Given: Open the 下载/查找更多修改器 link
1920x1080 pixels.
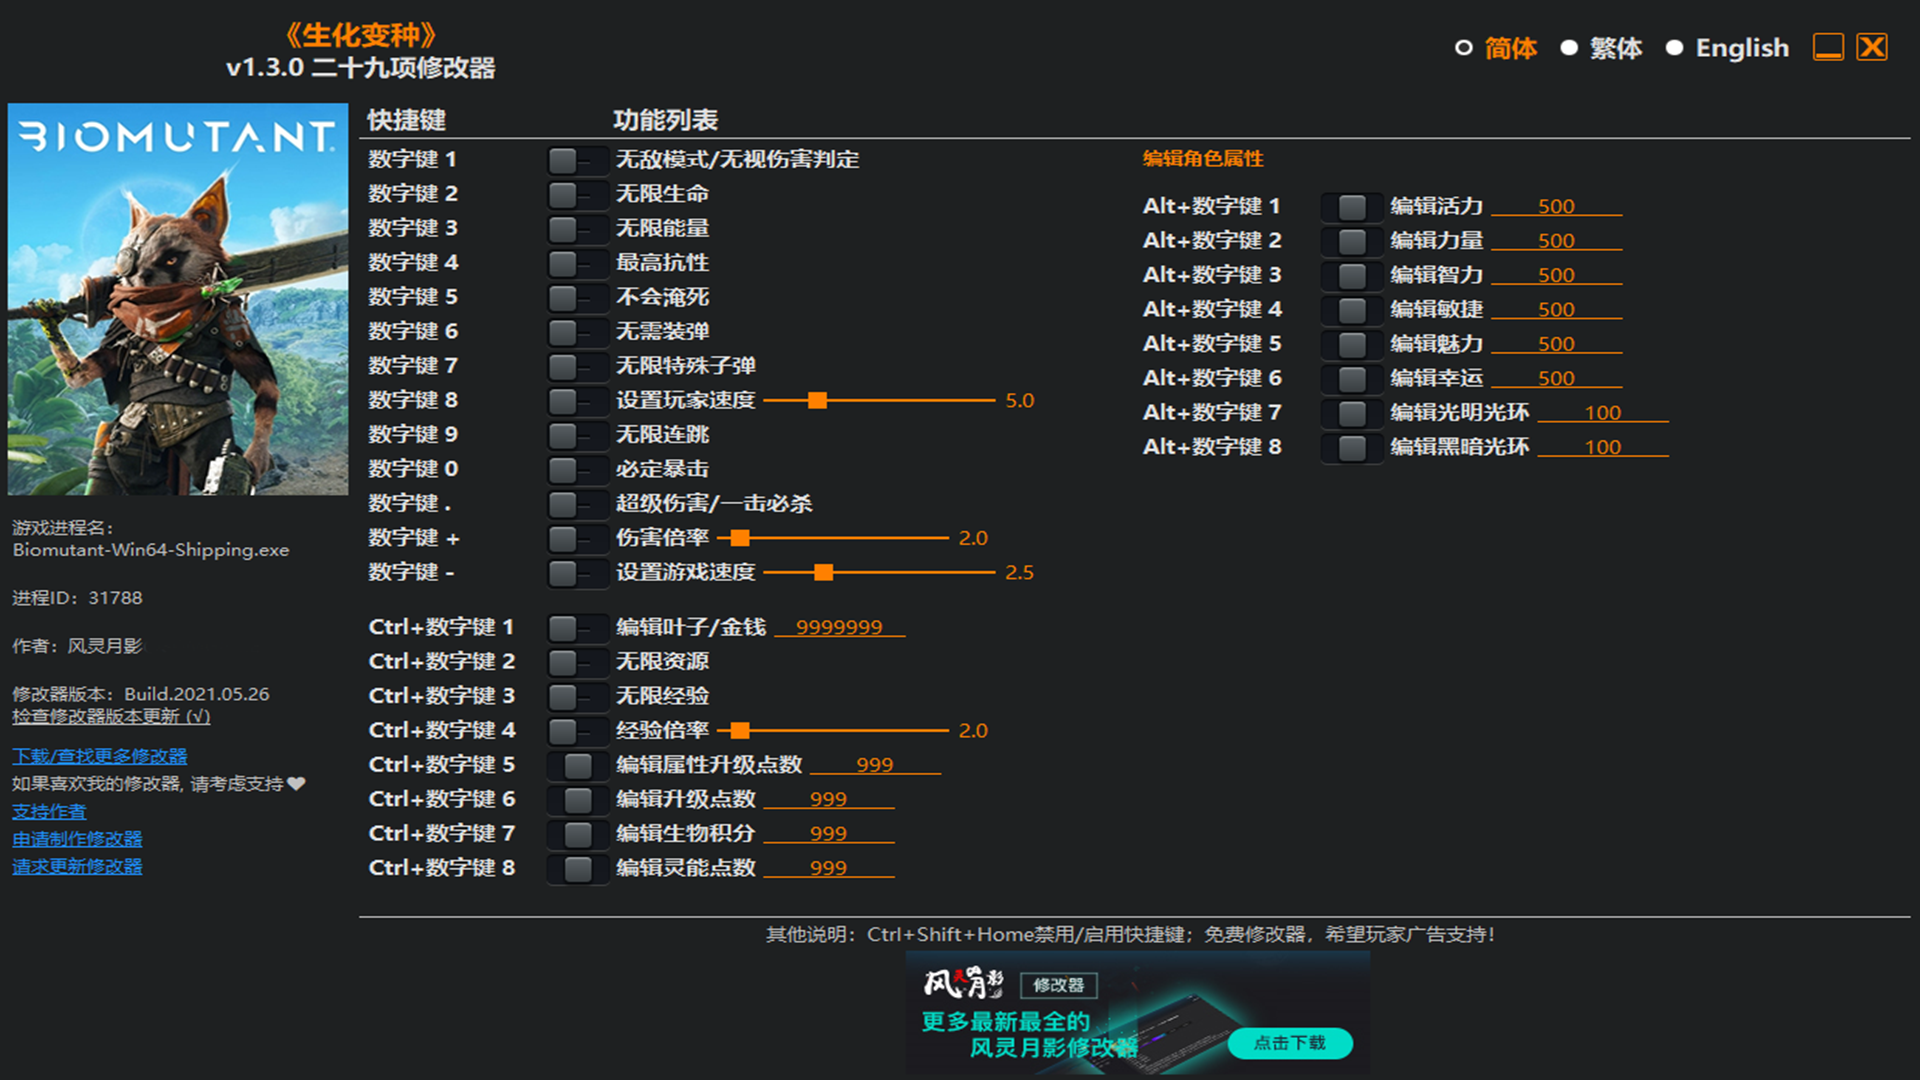Looking at the screenshot, I should point(99,756).
